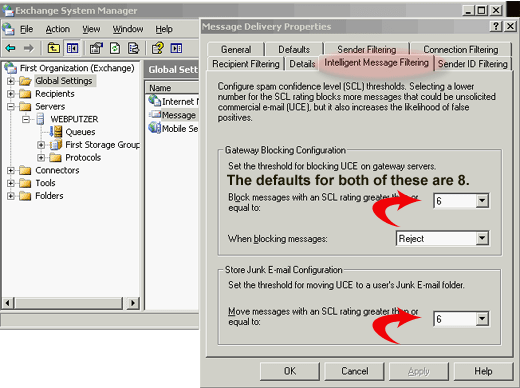Click the Mobile Services list icon
Viewport: 520px width, 388px height.
[x=155, y=128]
